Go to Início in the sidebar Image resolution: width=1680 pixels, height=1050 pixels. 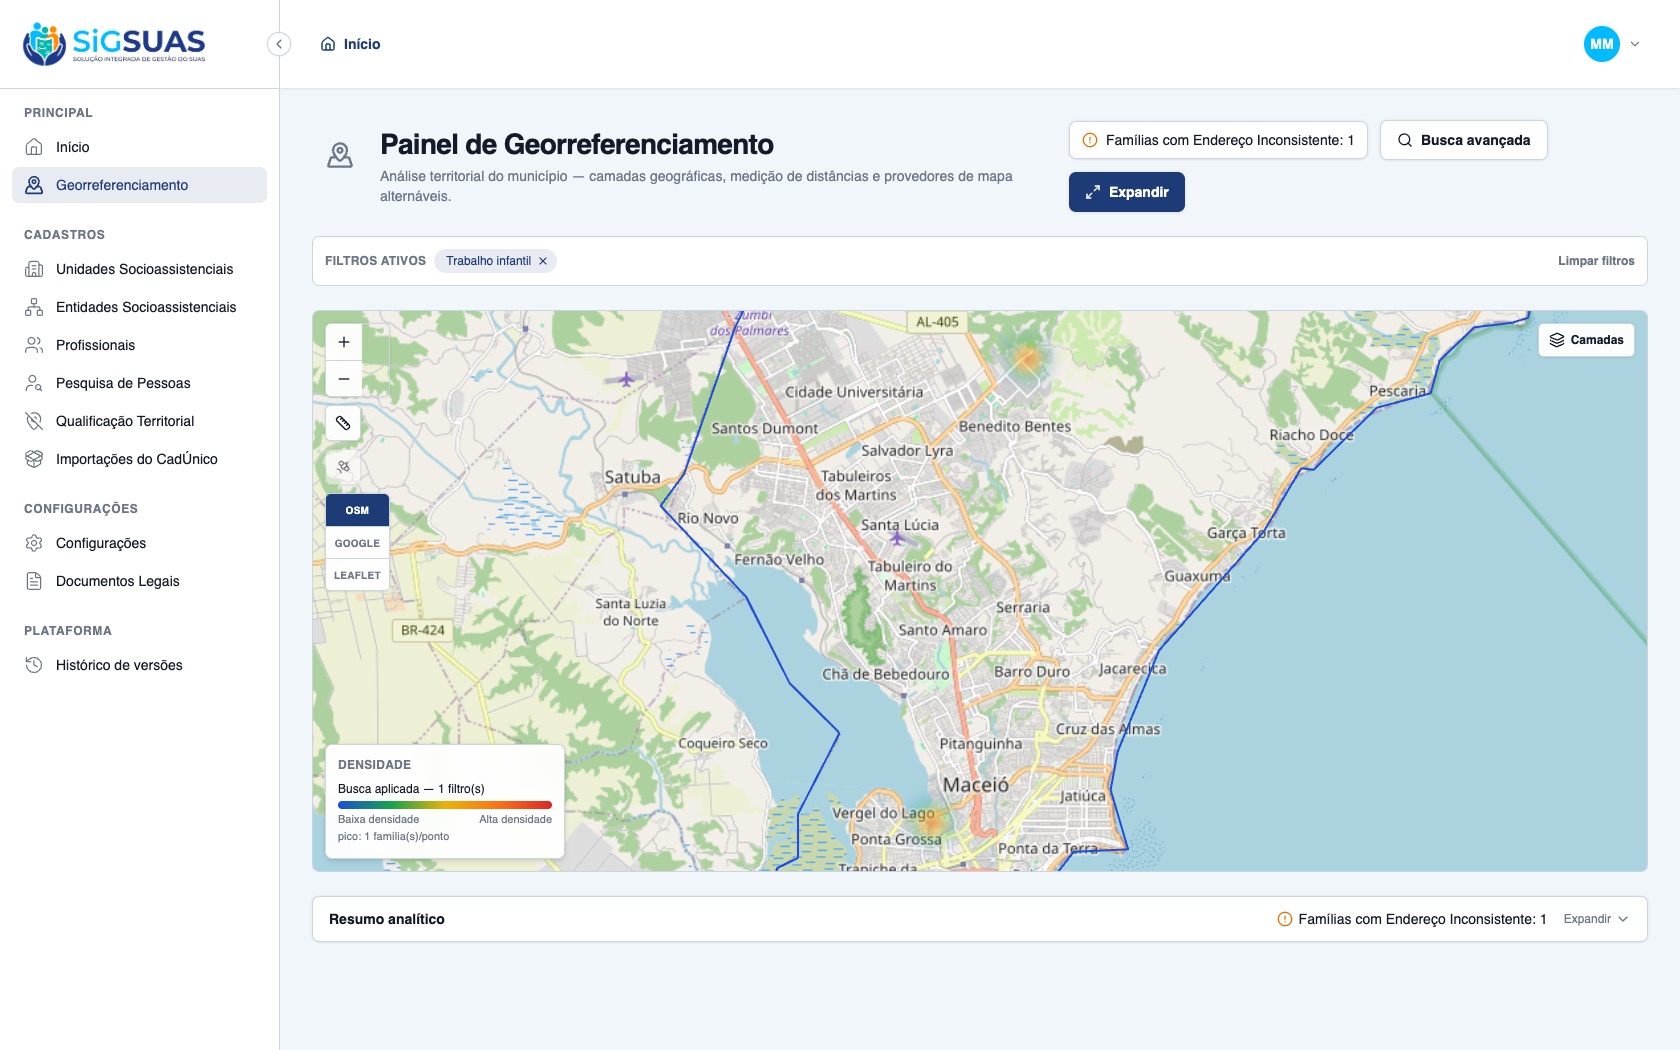coord(139,147)
